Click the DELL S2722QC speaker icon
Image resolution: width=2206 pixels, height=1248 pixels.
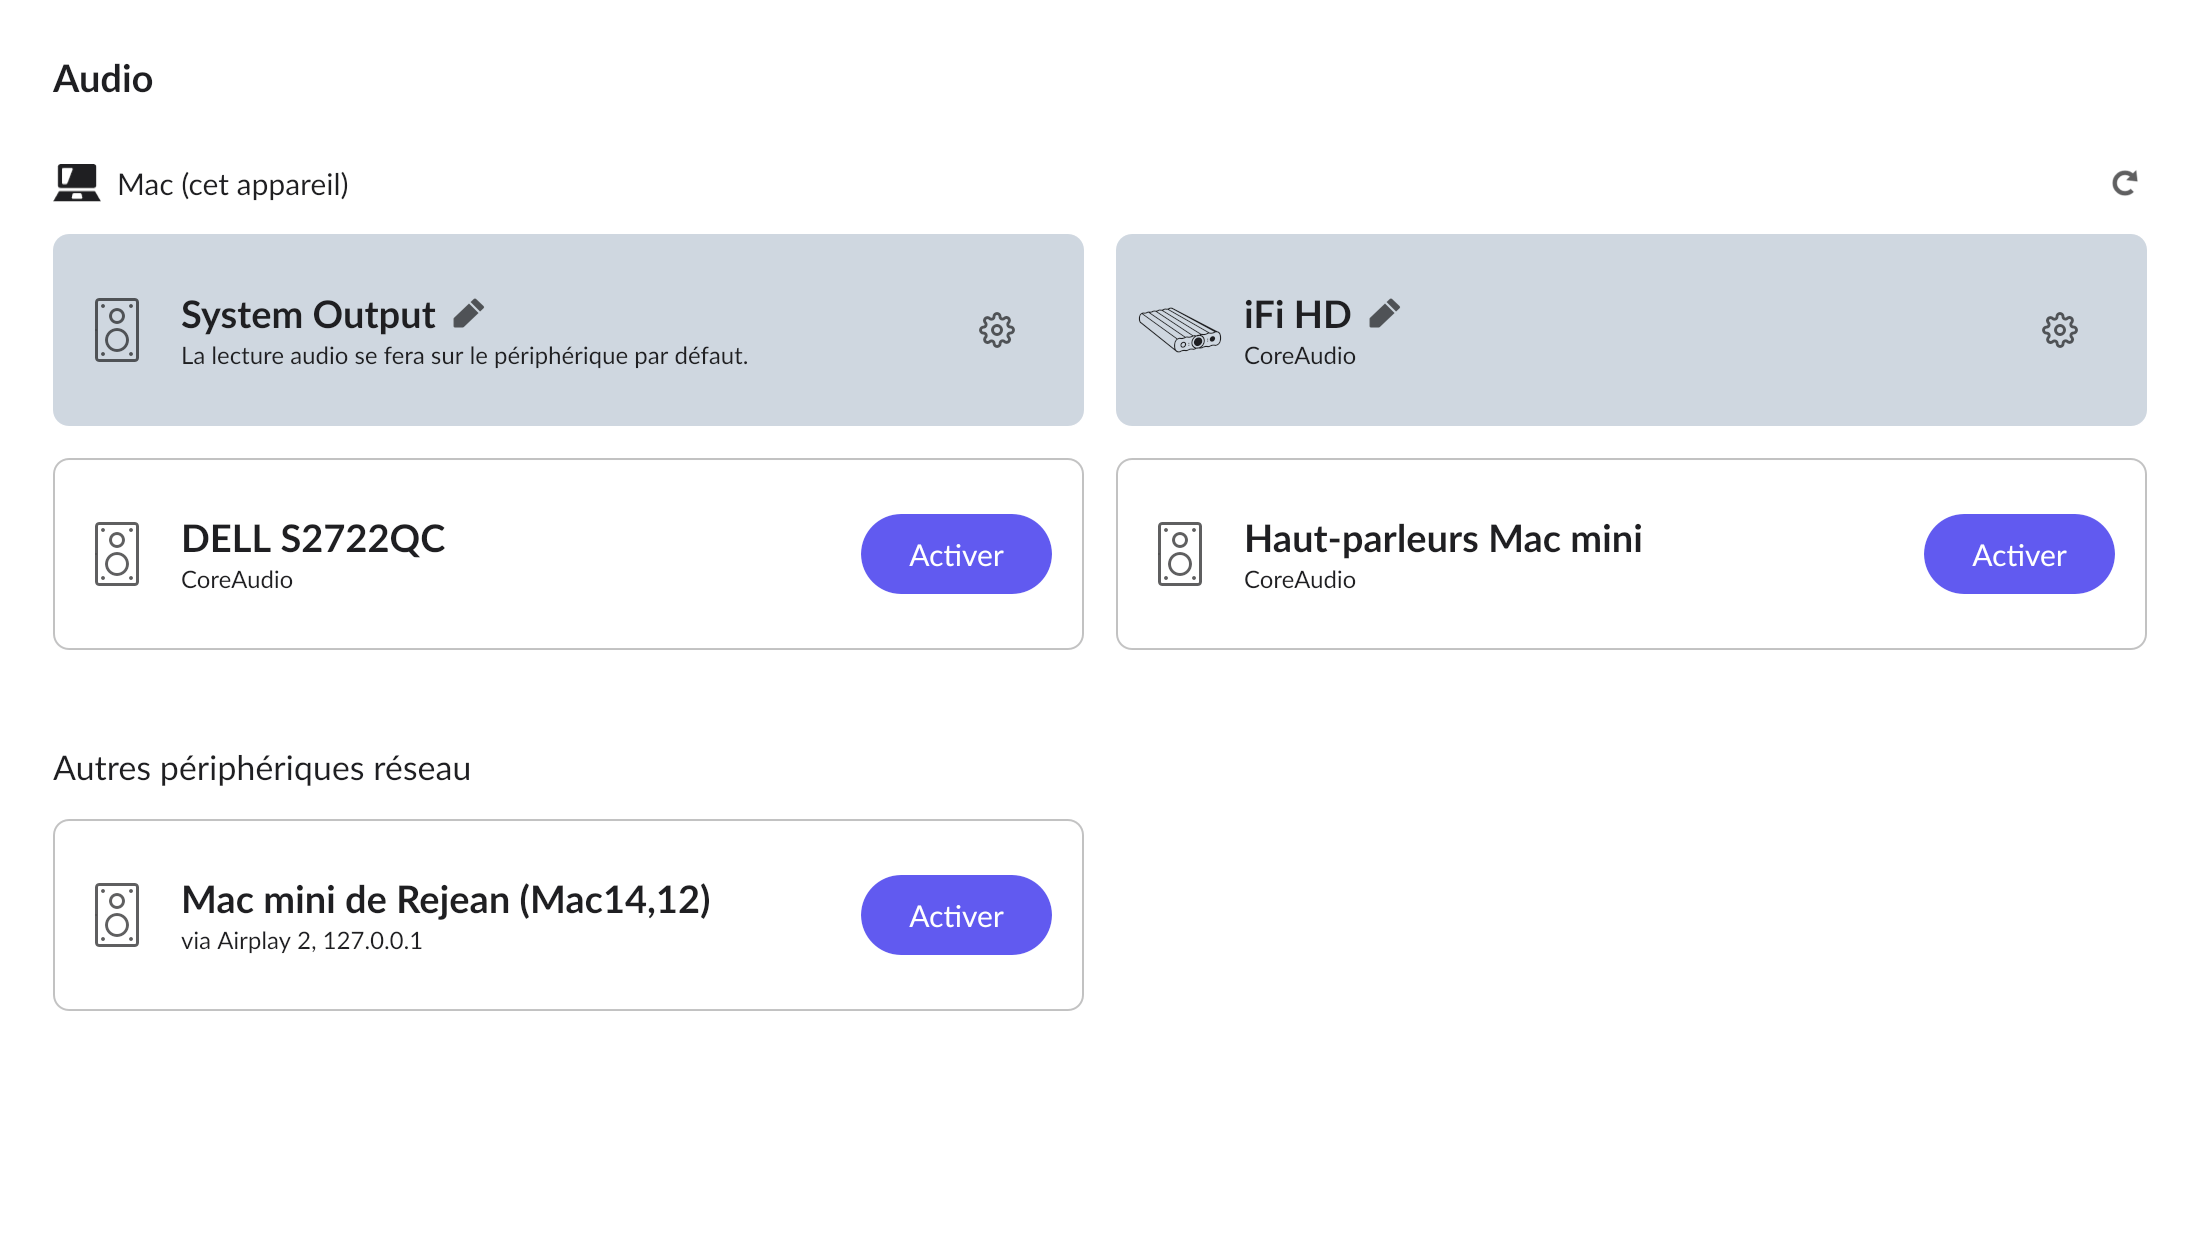click(x=117, y=554)
